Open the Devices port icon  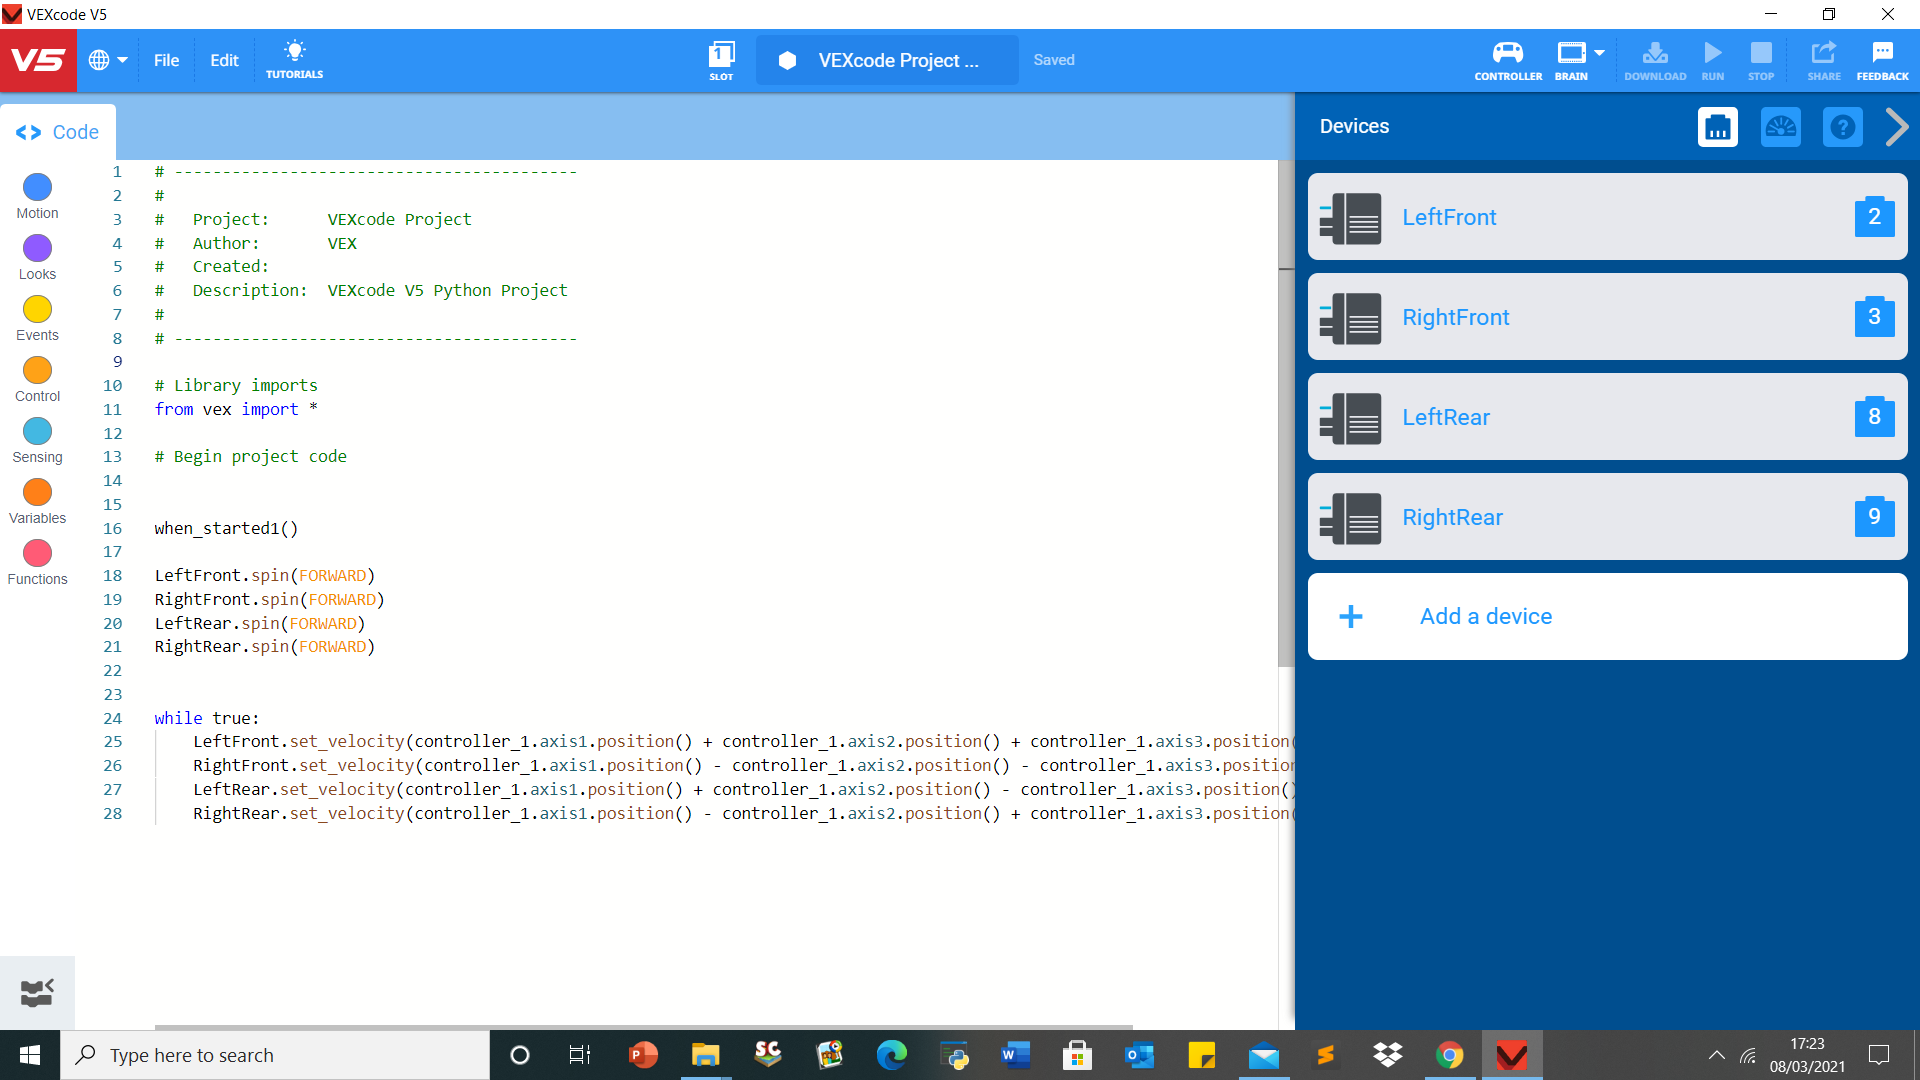click(1718, 127)
